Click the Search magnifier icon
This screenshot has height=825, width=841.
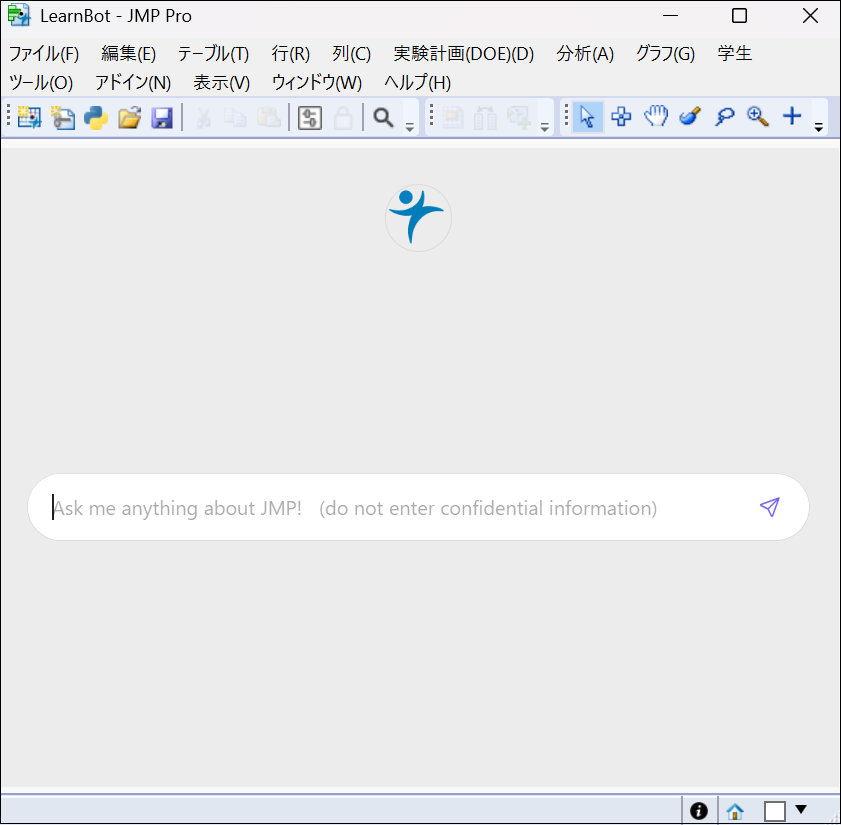[x=383, y=117]
